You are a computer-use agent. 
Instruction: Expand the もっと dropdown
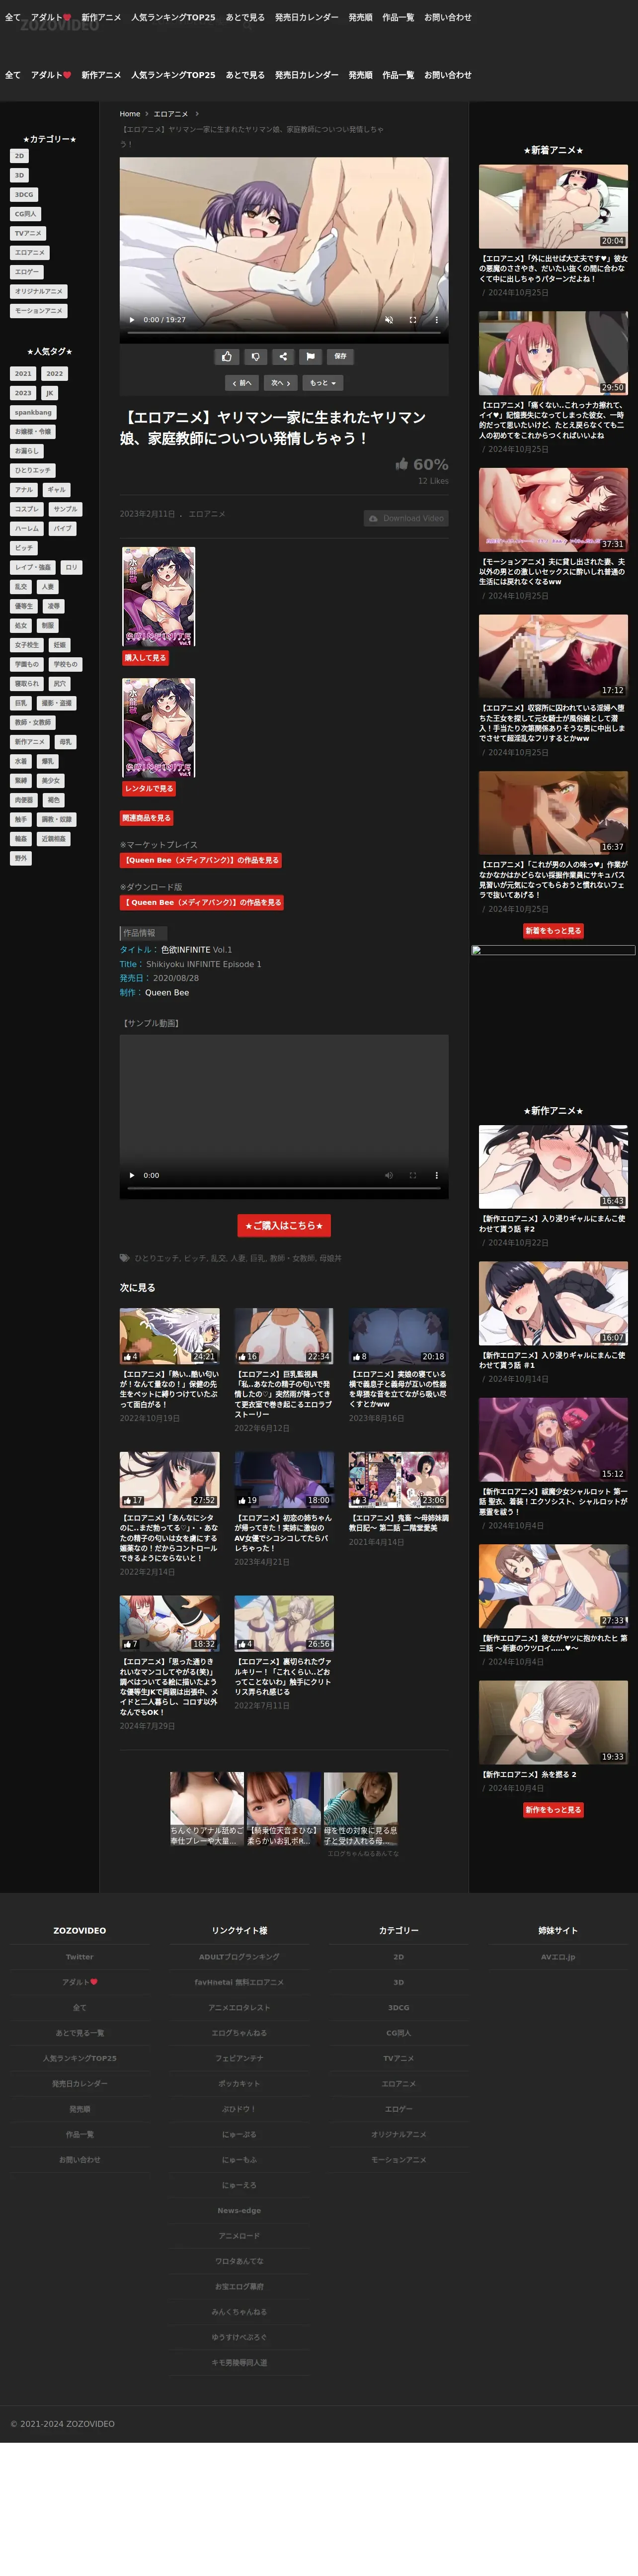pos(322,383)
